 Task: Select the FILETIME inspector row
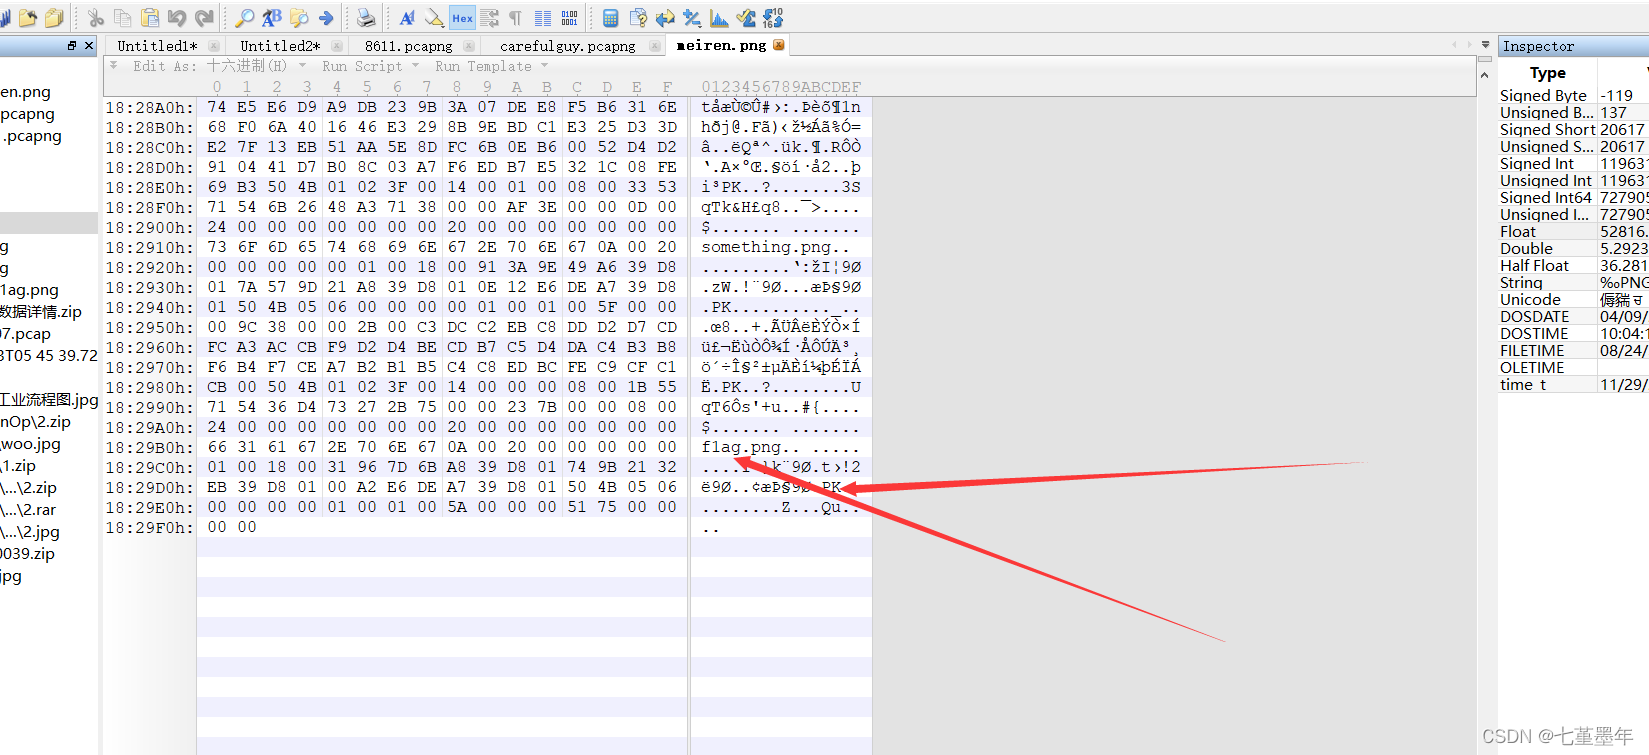(1573, 351)
